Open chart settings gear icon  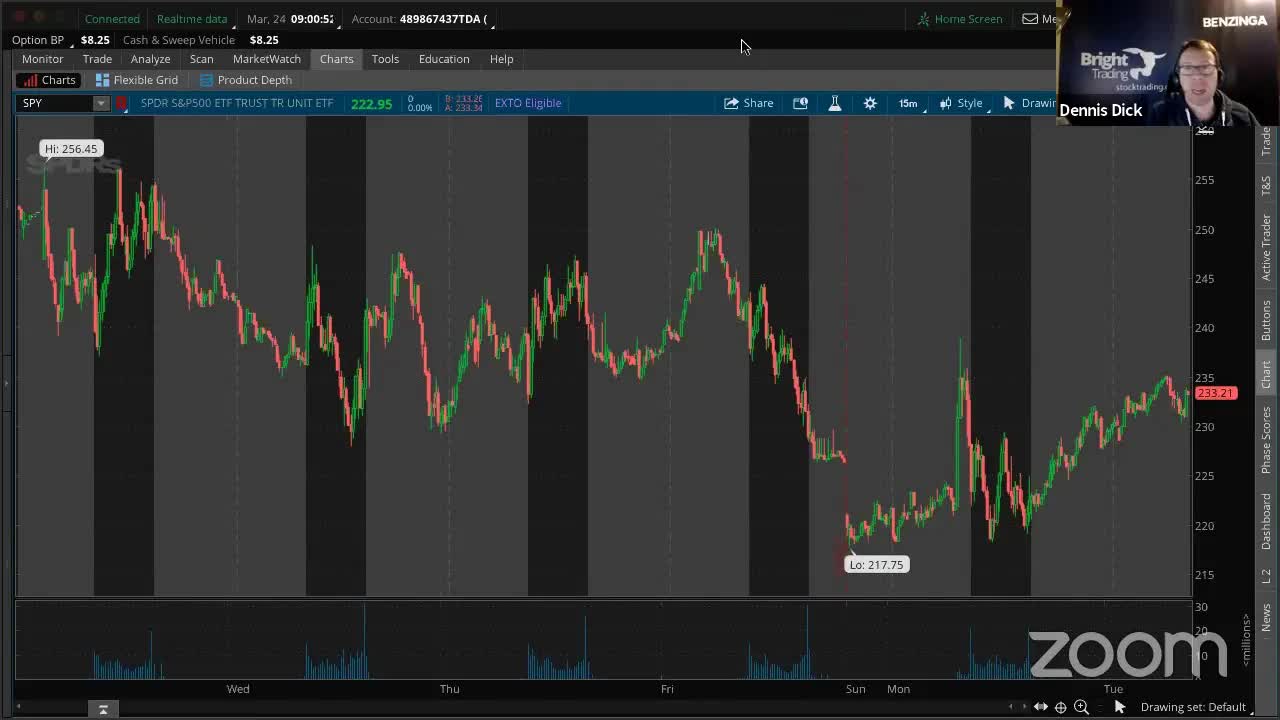pos(870,103)
